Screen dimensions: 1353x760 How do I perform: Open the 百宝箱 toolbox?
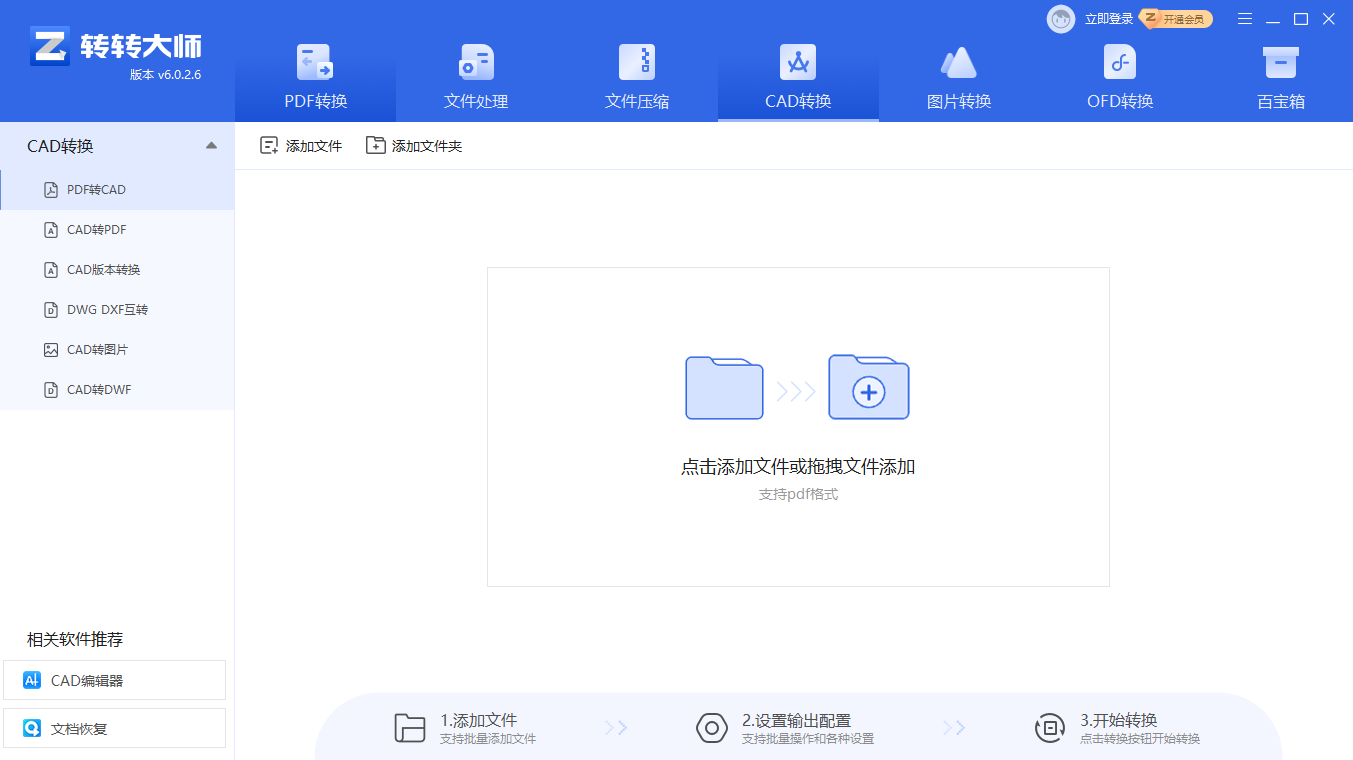tap(1280, 75)
